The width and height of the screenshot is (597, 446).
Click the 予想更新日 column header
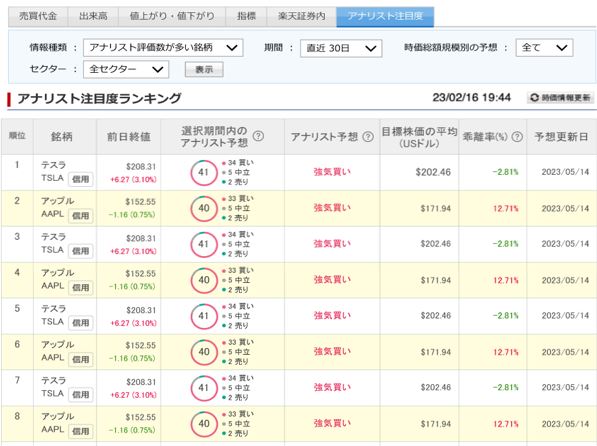[562, 137]
